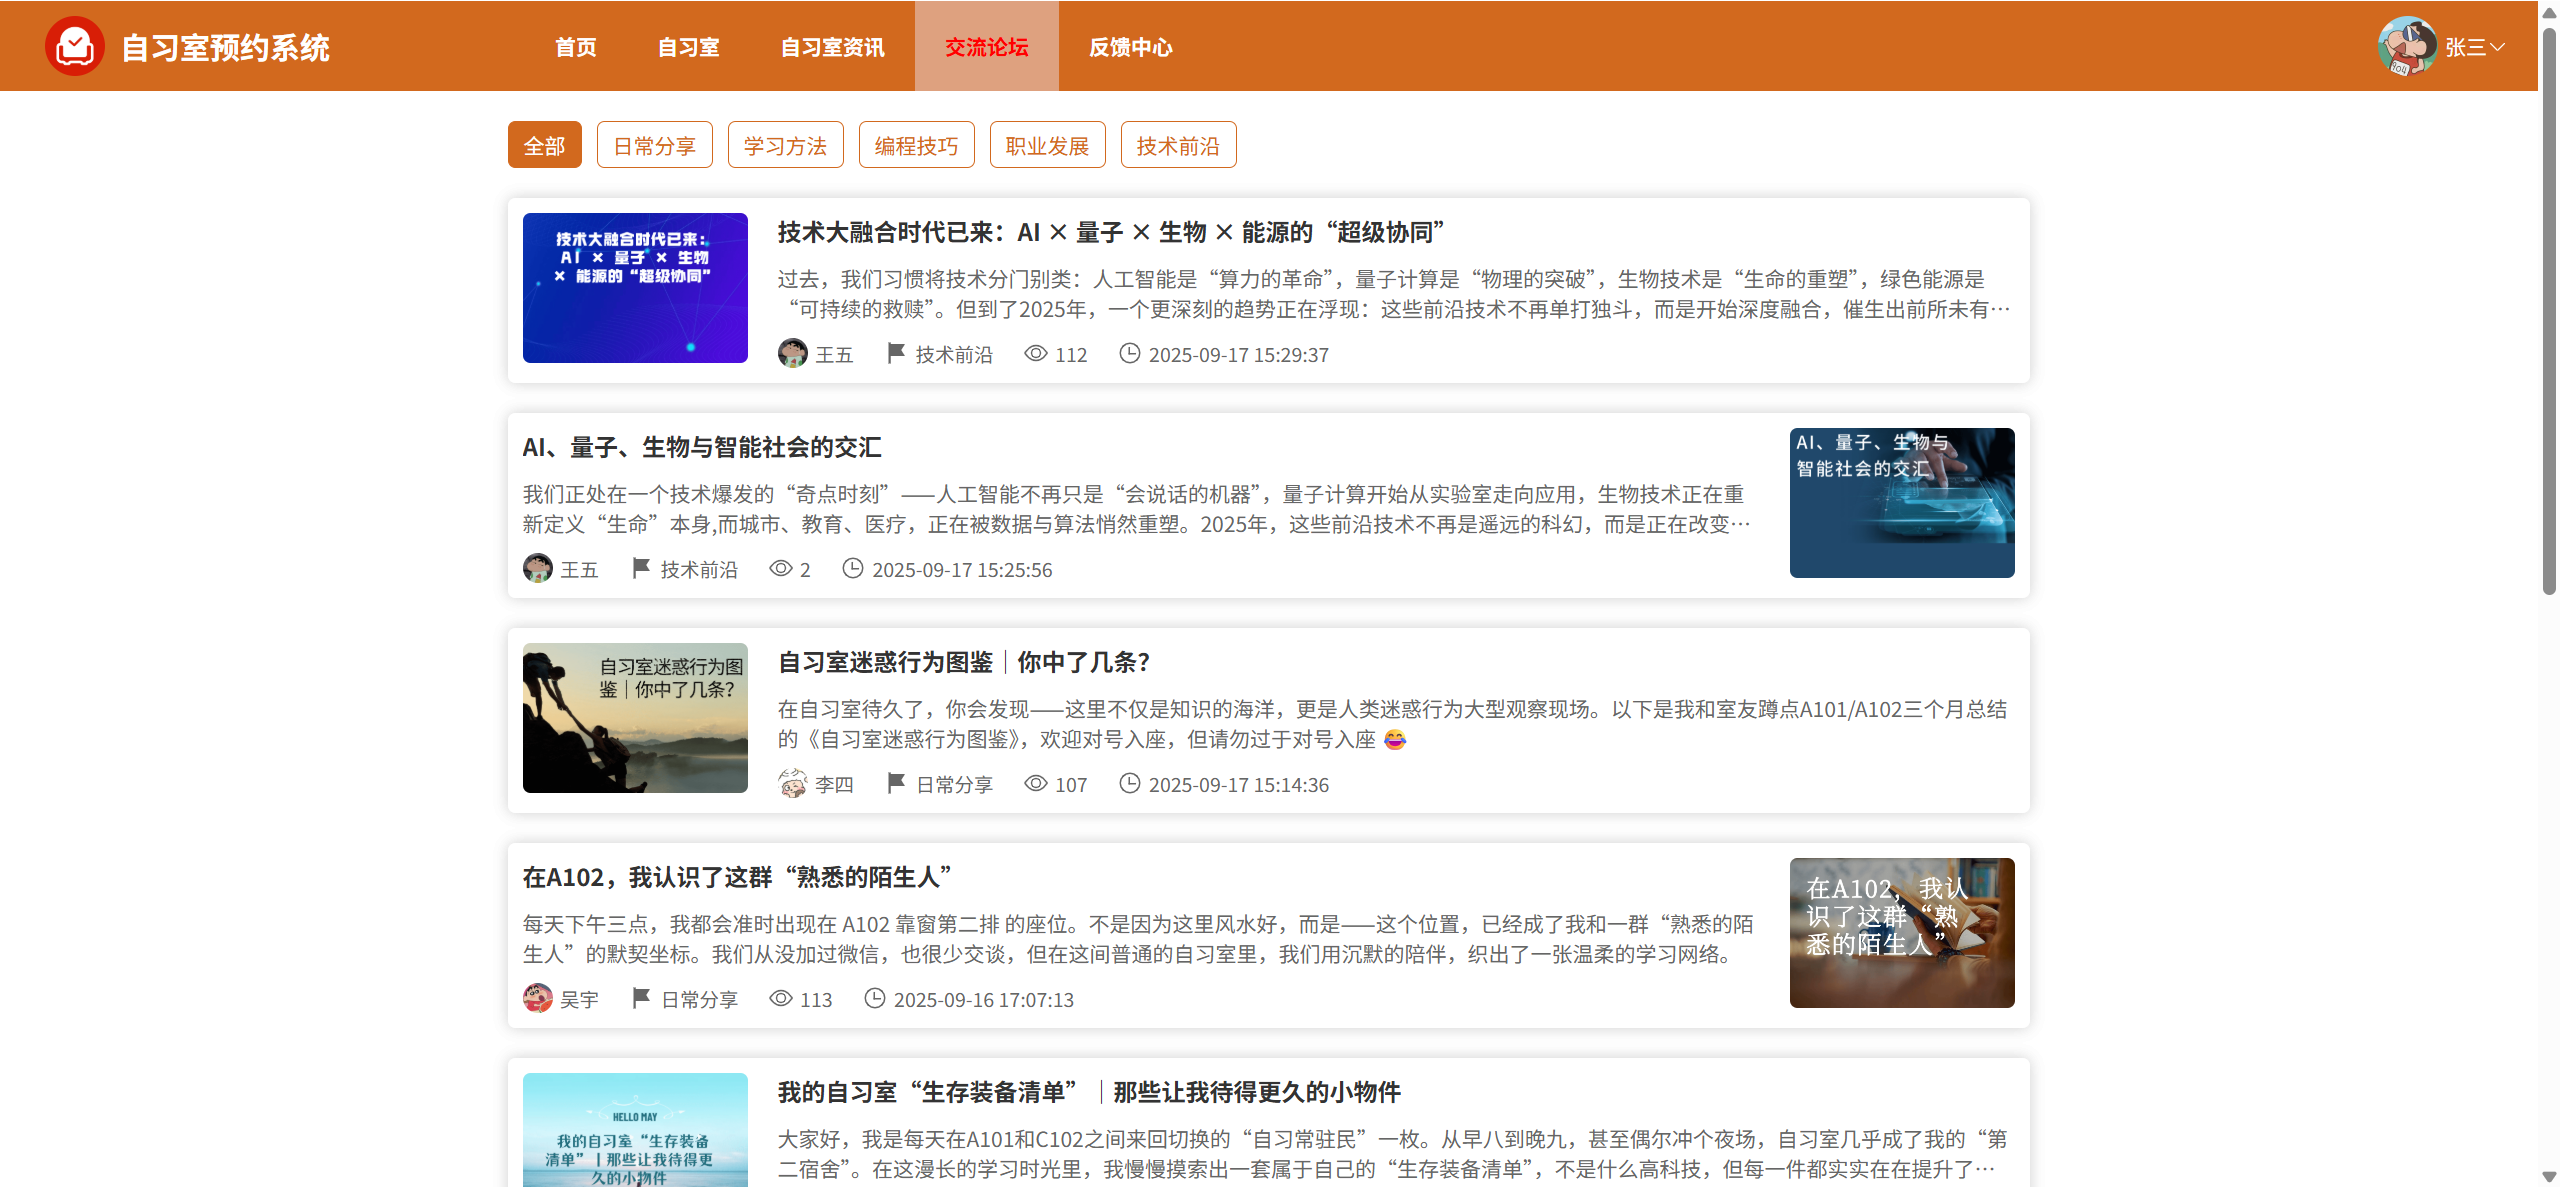
Task: Click Li Si's avatar on 迷惑行为 post
Action: (x=792, y=783)
